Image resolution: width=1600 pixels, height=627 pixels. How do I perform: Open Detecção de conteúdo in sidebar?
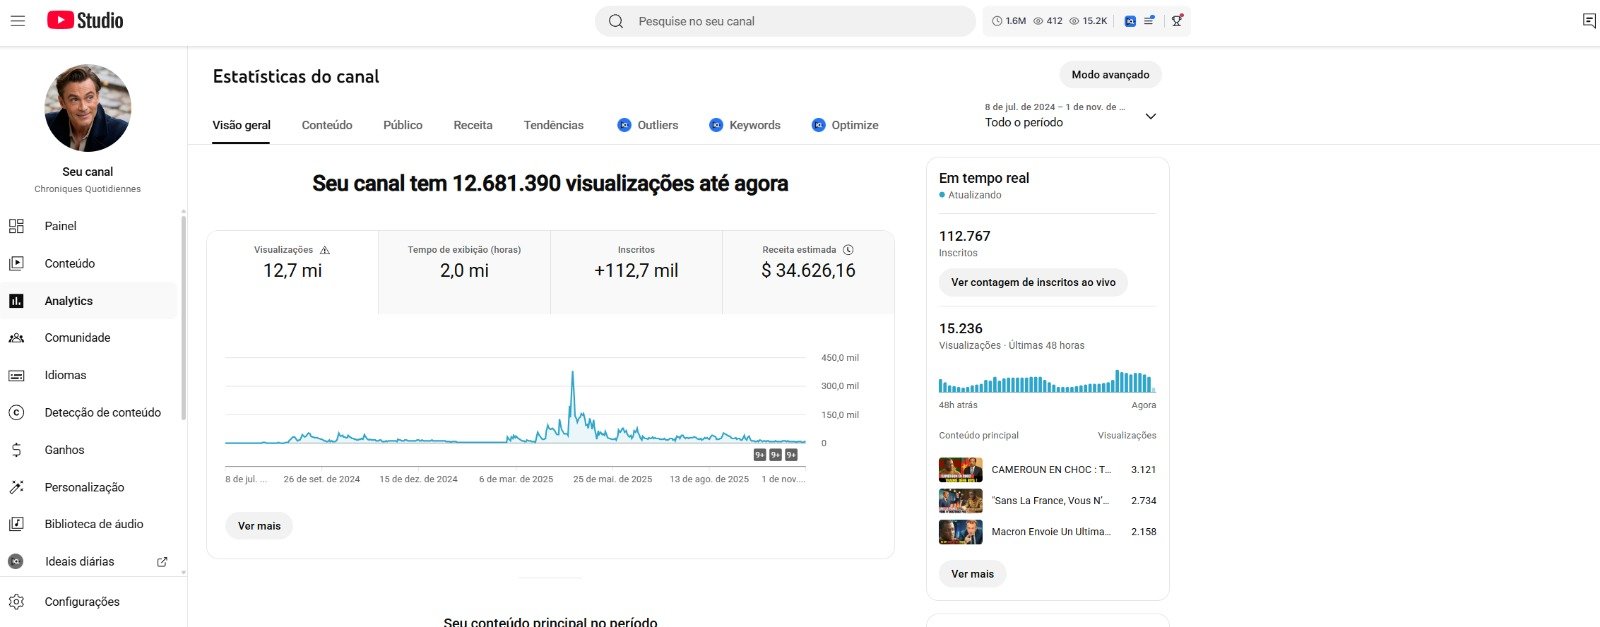(102, 413)
